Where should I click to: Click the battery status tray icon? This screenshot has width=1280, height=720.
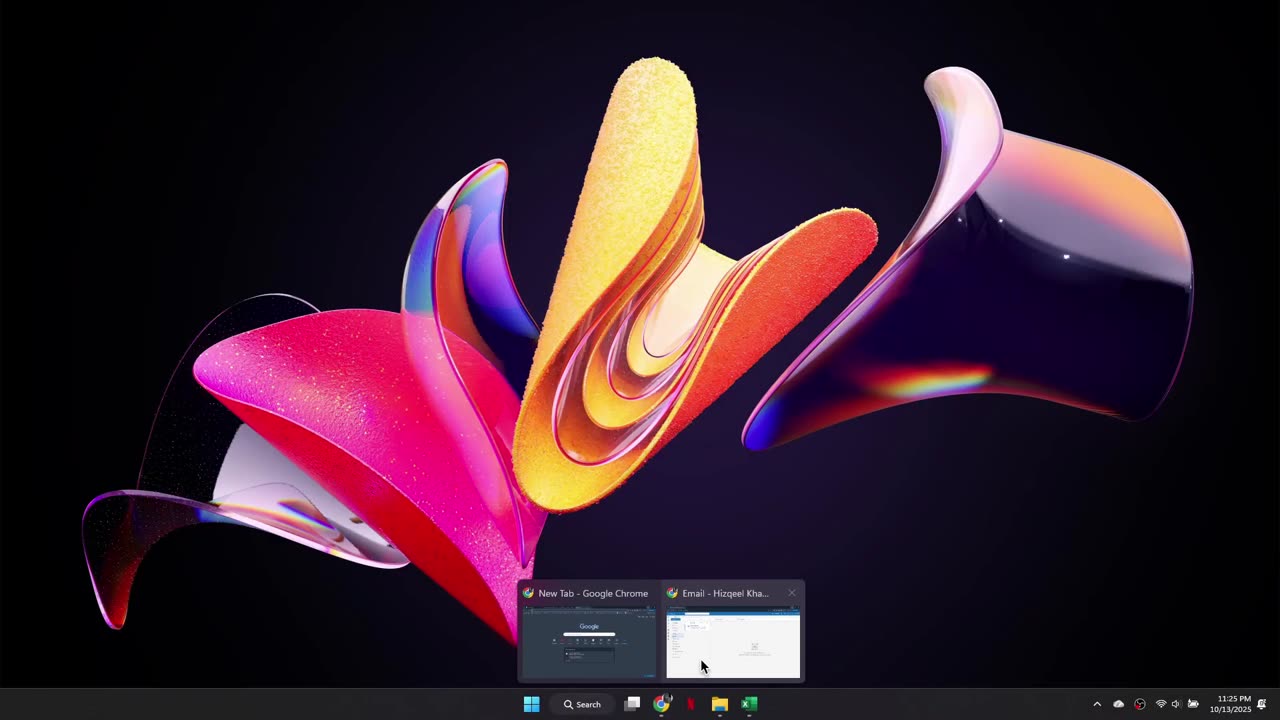[x=1193, y=704]
